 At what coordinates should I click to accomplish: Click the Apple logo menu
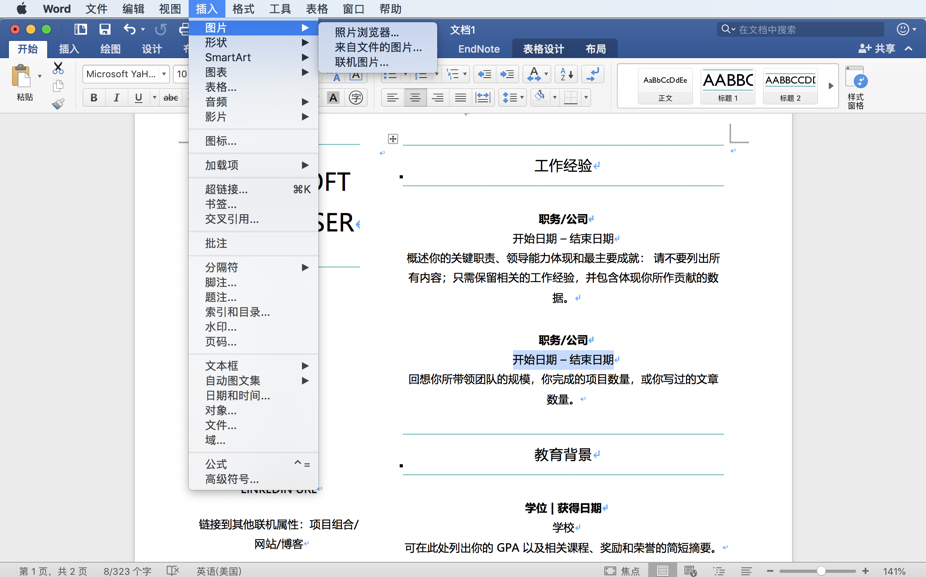(x=21, y=8)
